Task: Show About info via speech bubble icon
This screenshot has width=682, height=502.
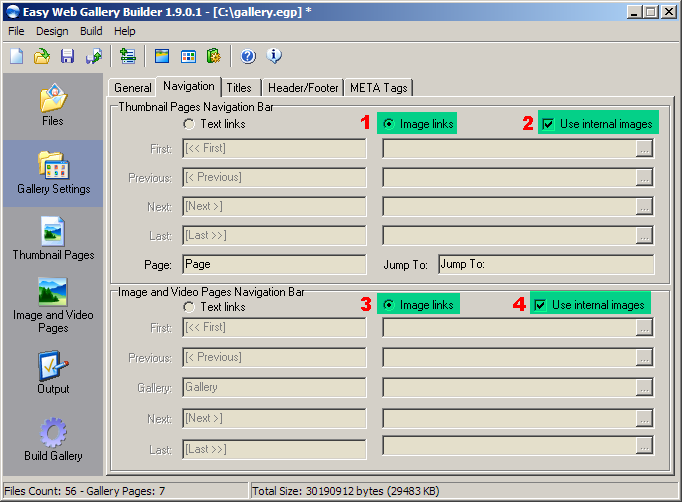Action: click(274, 56)
